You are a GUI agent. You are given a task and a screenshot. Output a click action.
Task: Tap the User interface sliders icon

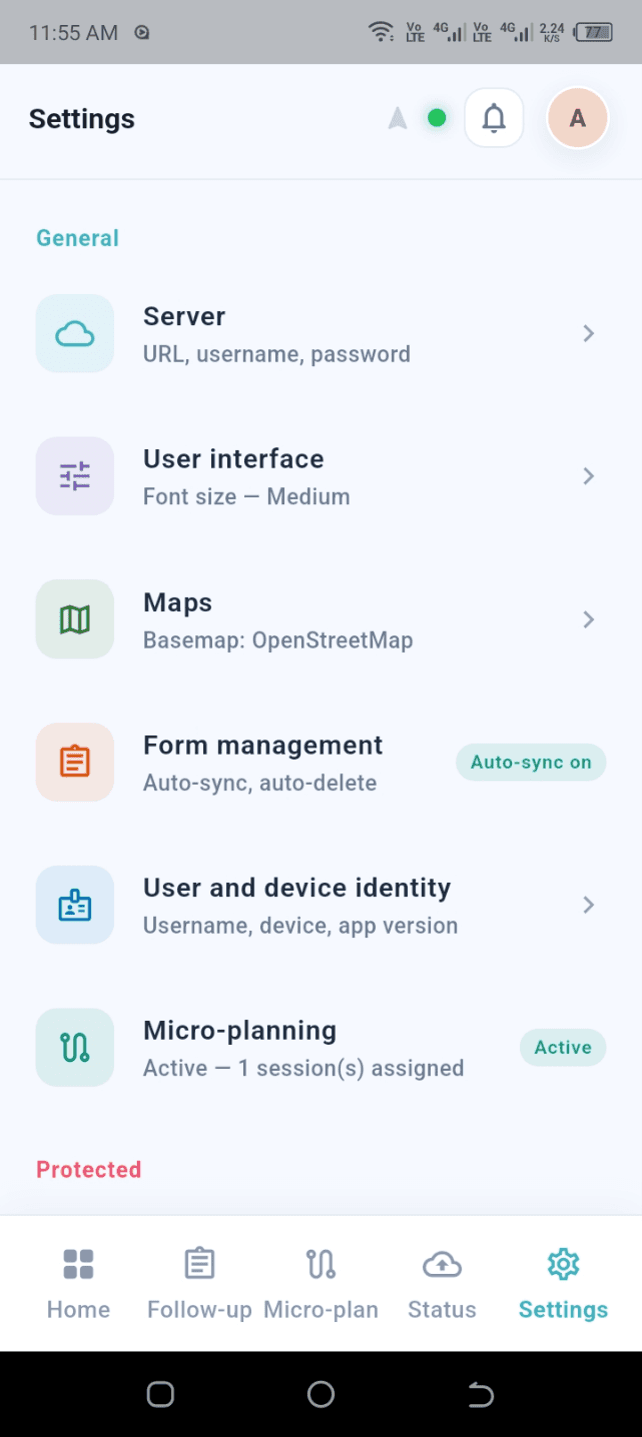[75, 476]
